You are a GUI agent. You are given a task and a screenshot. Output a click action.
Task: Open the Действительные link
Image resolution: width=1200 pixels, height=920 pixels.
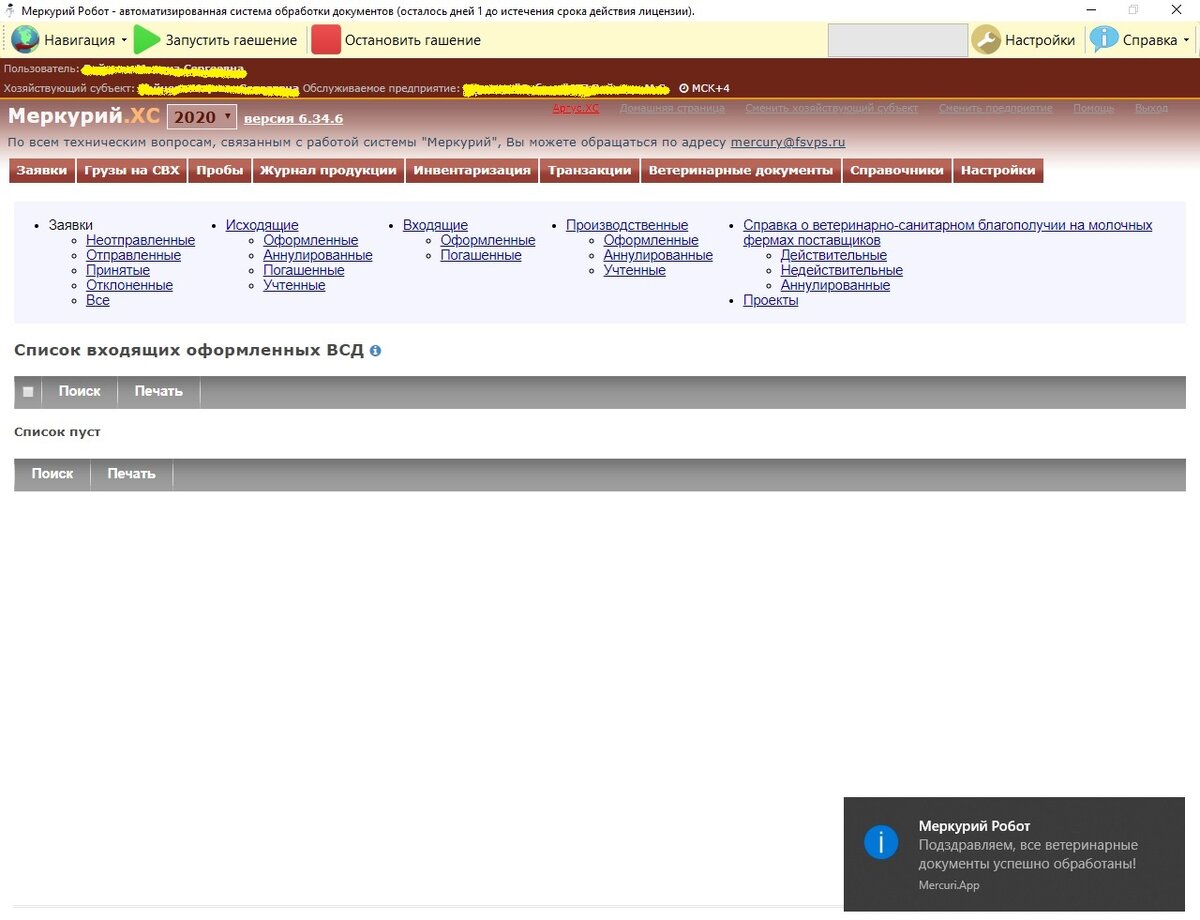tap(834, 255)
